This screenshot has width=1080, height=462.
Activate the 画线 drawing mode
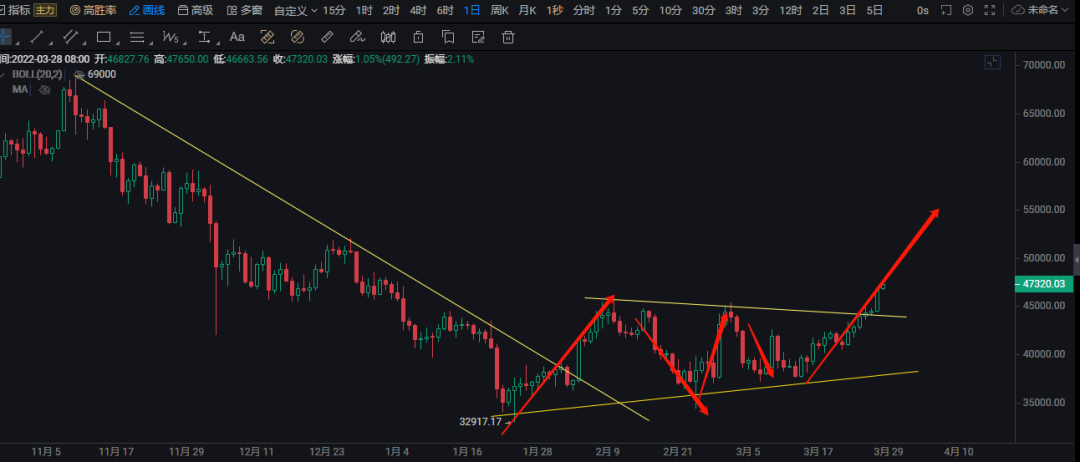(x=147, y=10)
